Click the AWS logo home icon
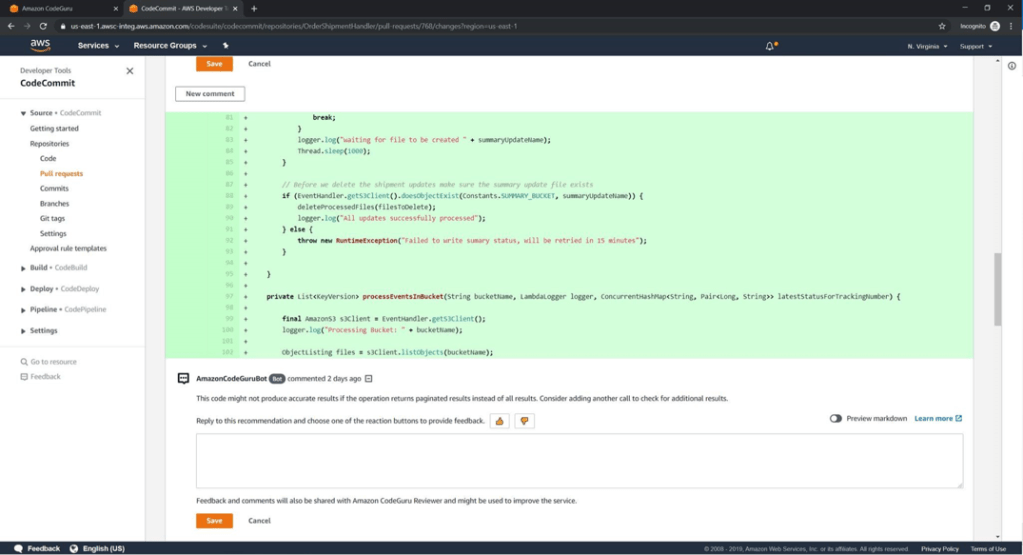 (40, 45)
